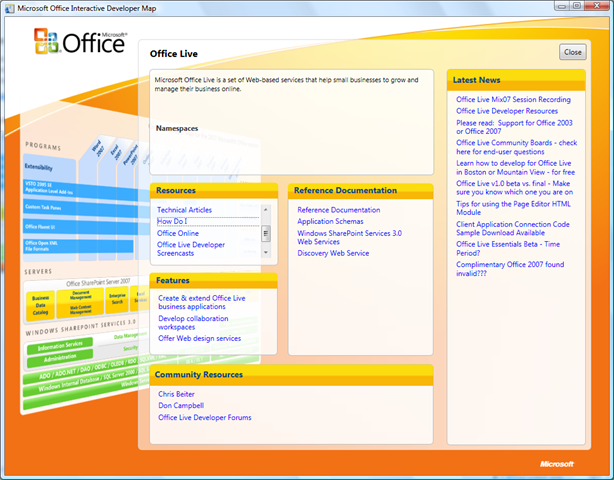The height and width of the screenshot is (480, 614).
Task: Click the Microsoft Office logo
Action: click(80, 41)
